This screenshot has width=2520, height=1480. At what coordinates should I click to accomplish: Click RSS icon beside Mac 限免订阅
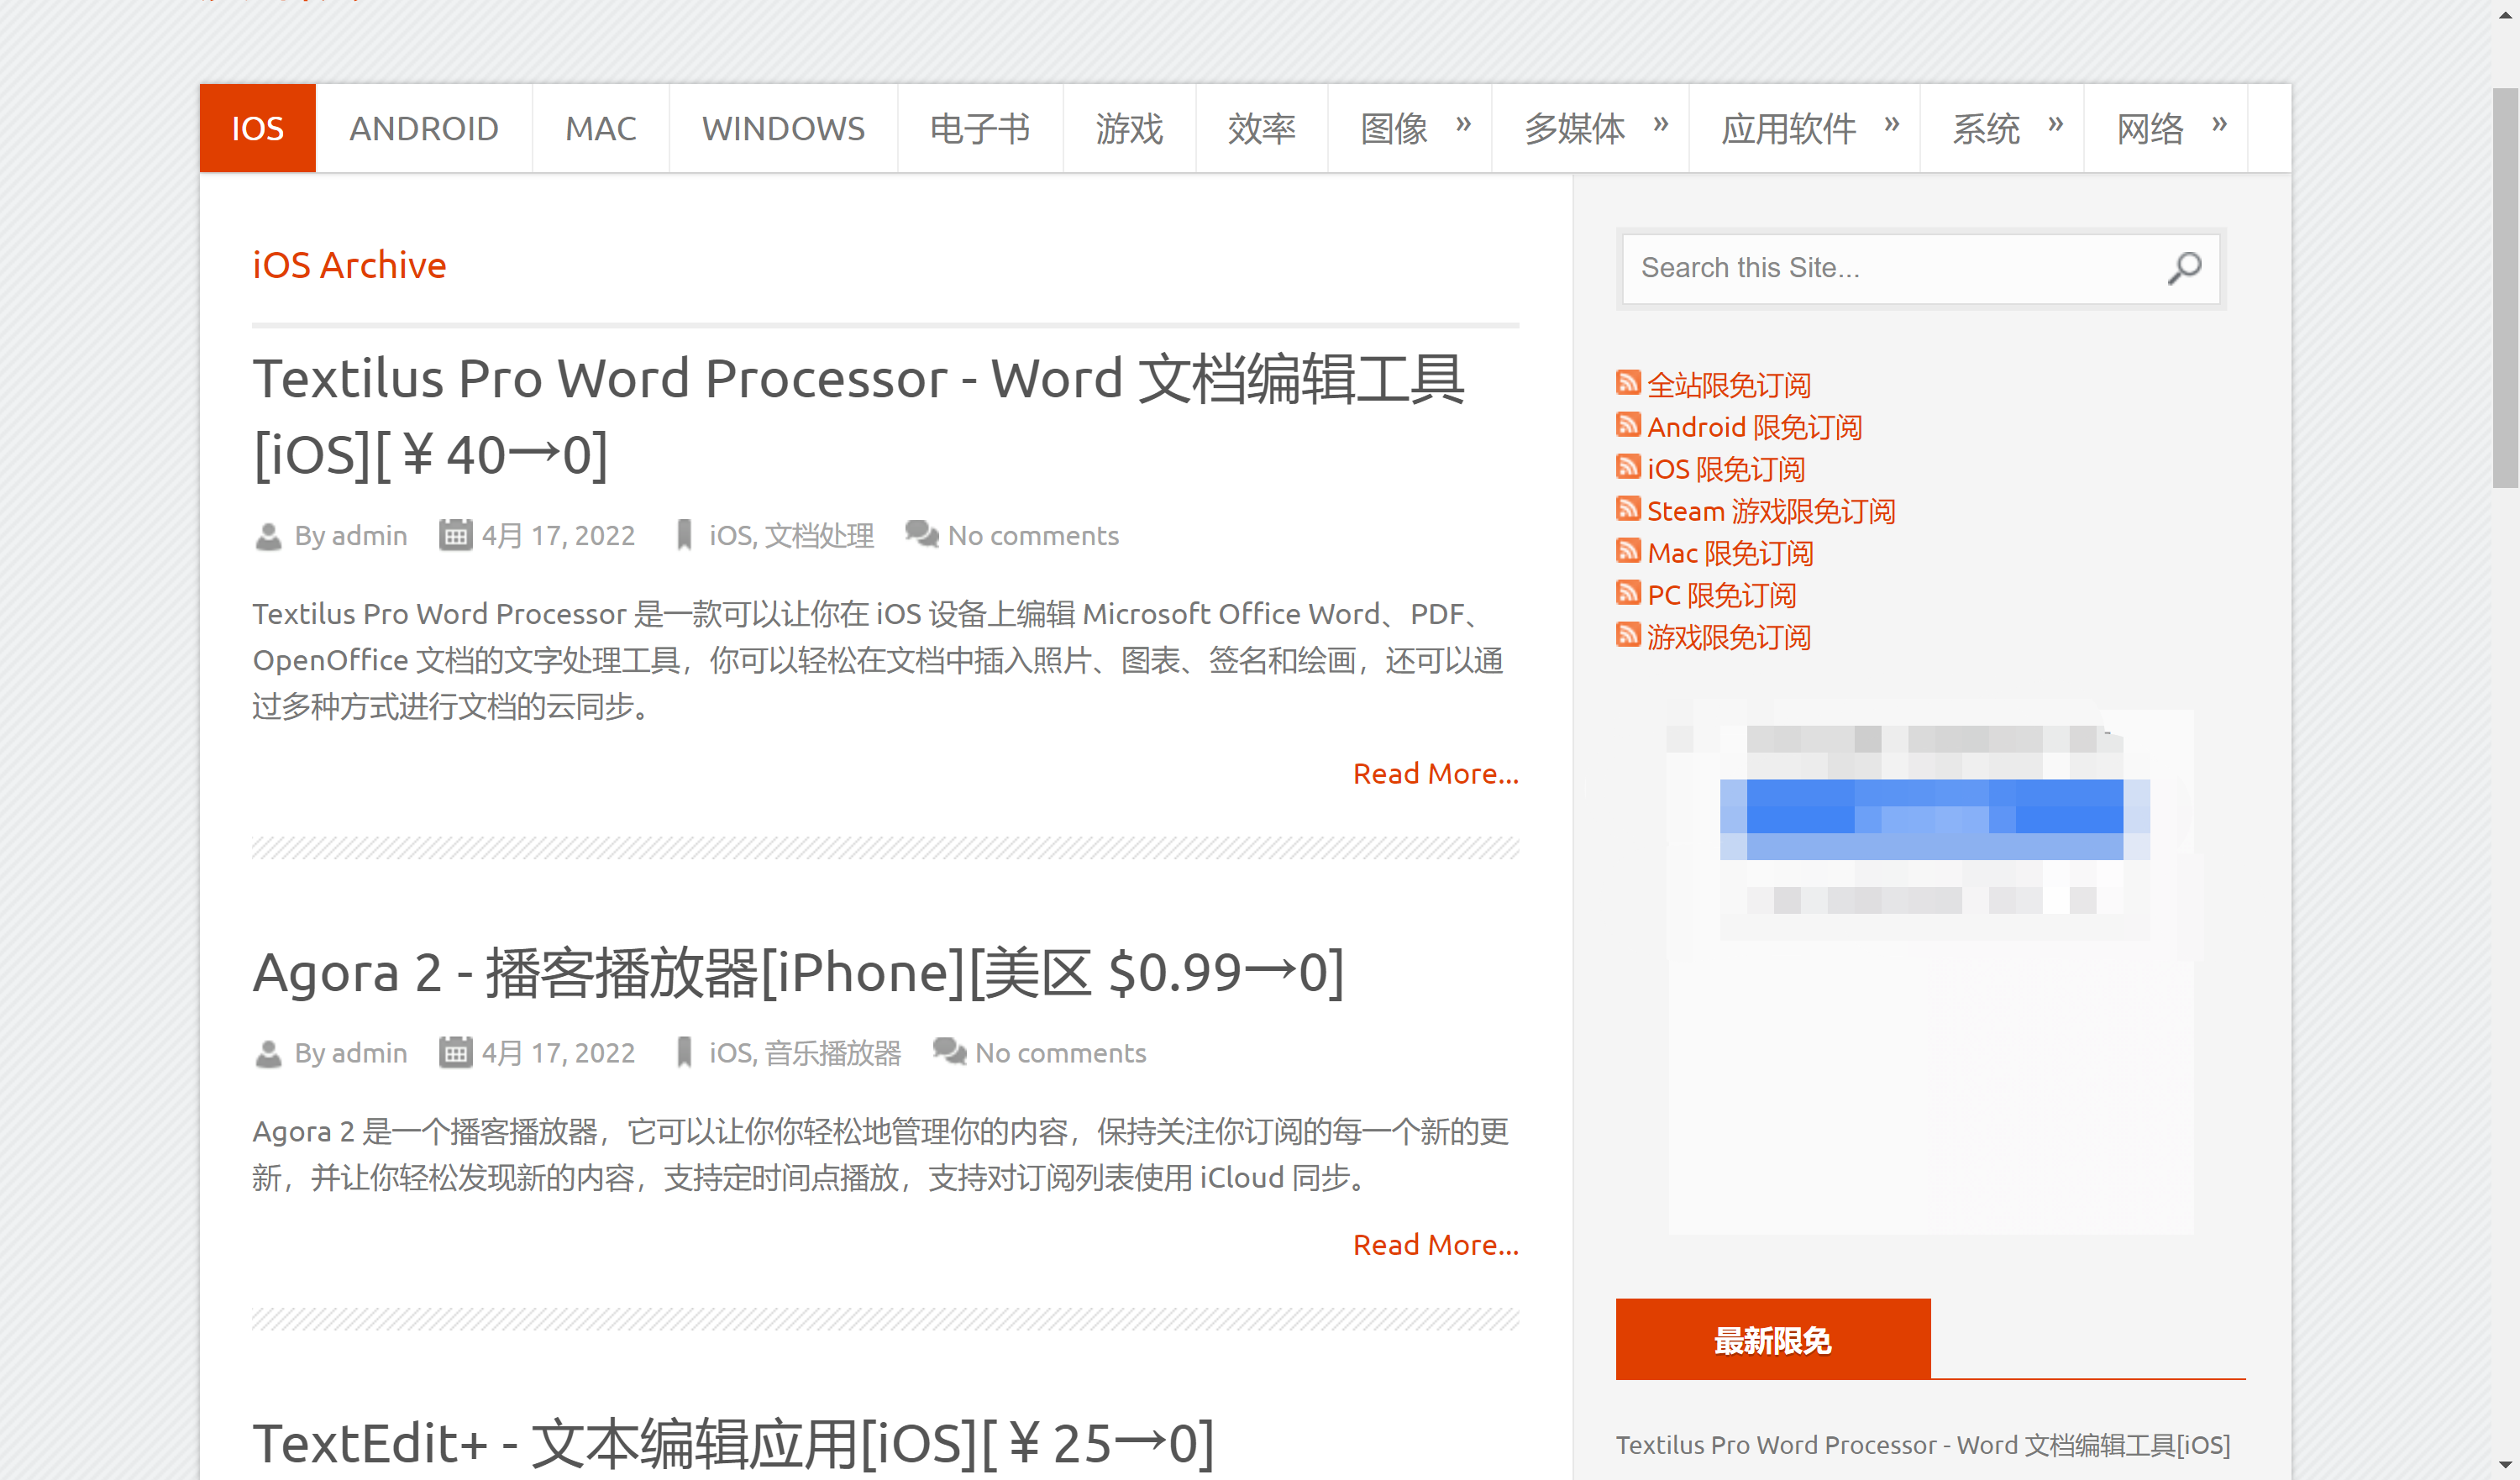pos(1628,551)
